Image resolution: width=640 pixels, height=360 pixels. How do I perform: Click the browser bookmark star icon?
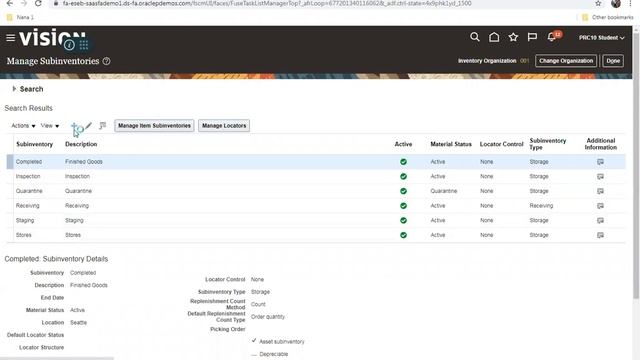point(598,3)
